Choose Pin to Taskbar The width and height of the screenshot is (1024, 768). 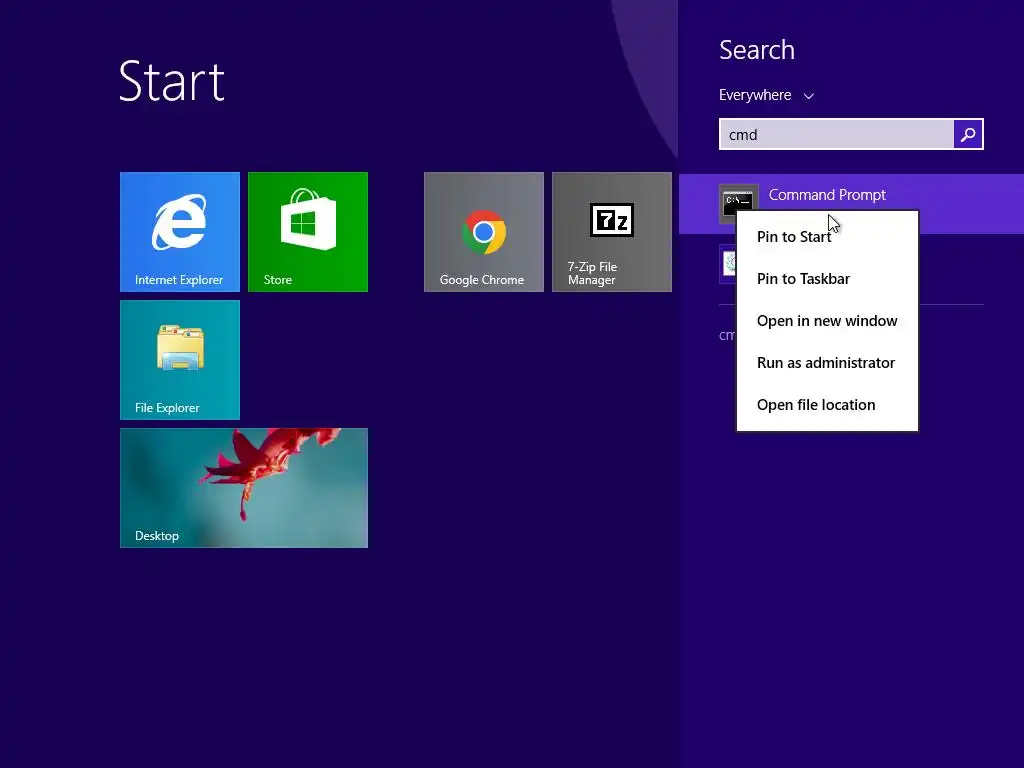click(x=827, y=279)
